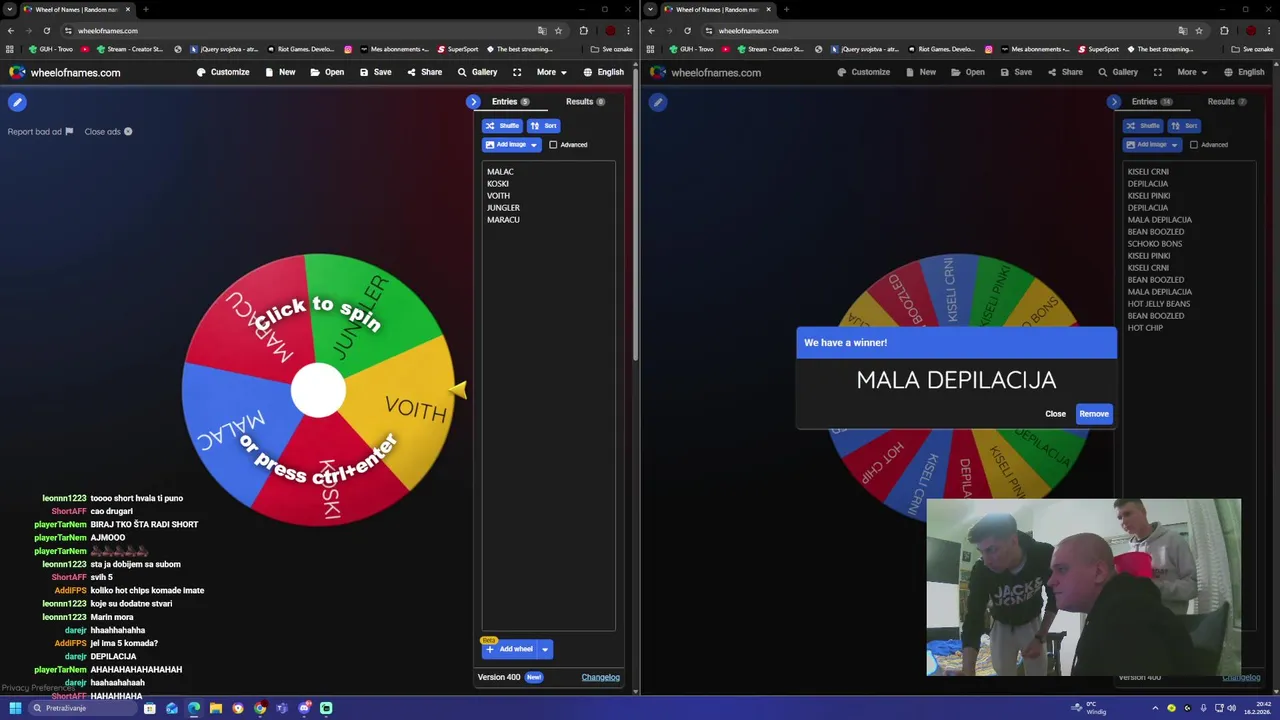This screenshot has height=720, width=1280.
Task: Open Customize in the left window toolbar
Action: pos(223,72)
